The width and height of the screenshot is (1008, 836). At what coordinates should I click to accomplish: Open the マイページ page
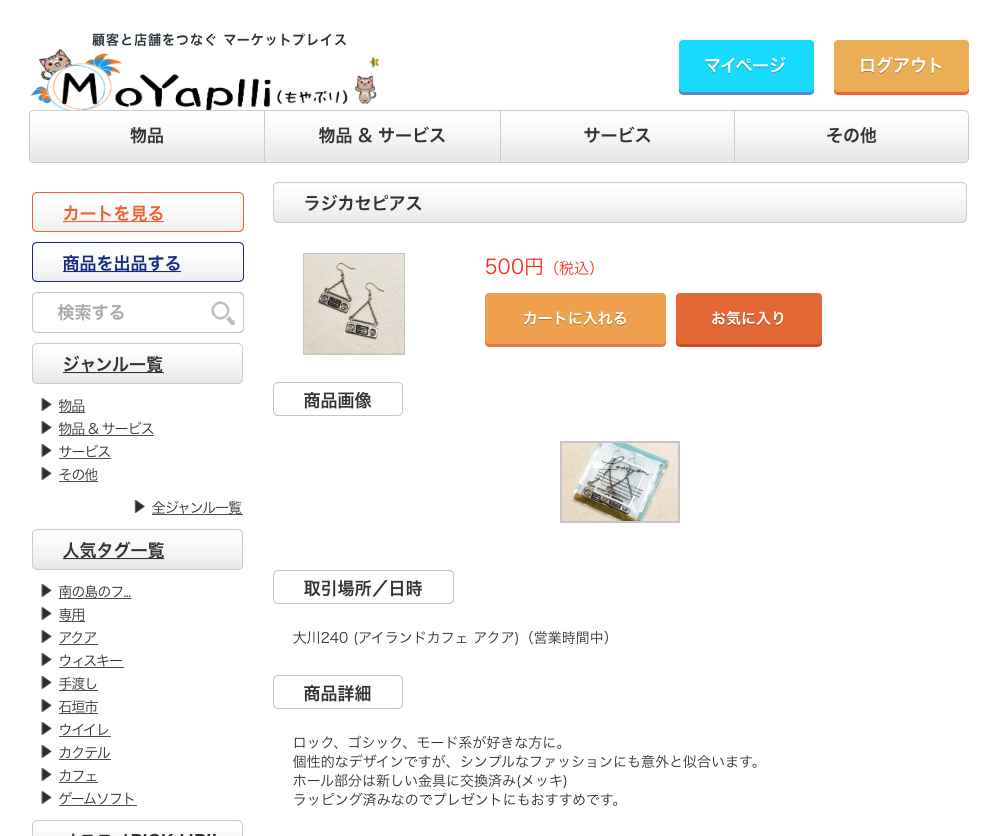(x=746, y=67)
